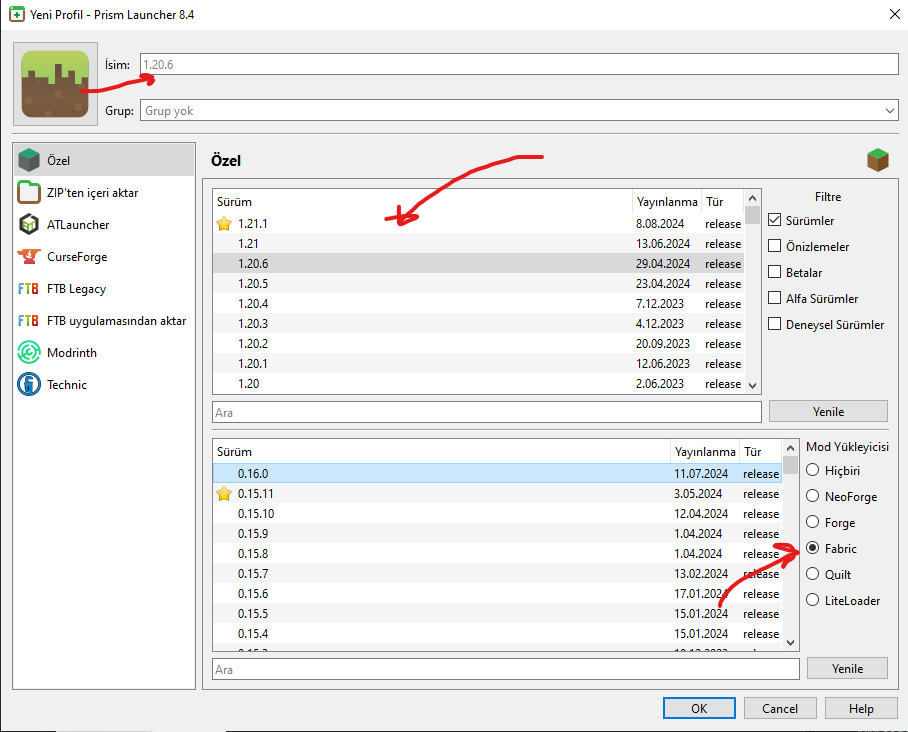
Task: Select Minecraft version 1.20.4
Action: coord(479,303)
